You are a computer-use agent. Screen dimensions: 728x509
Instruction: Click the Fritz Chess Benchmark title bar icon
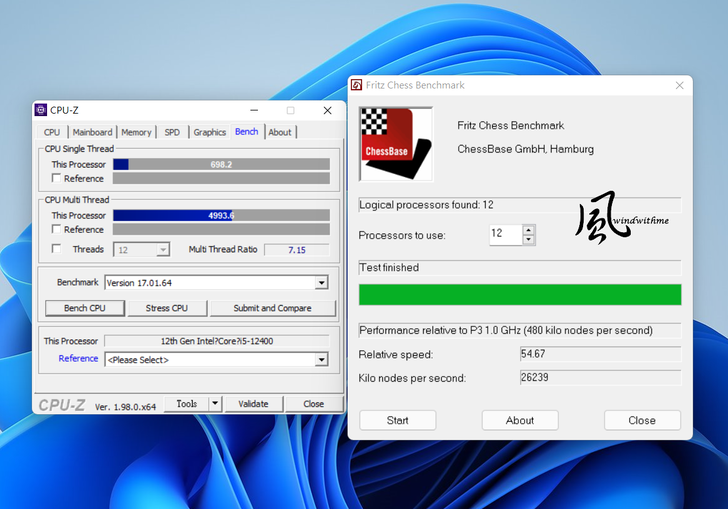tap(357, 86)
